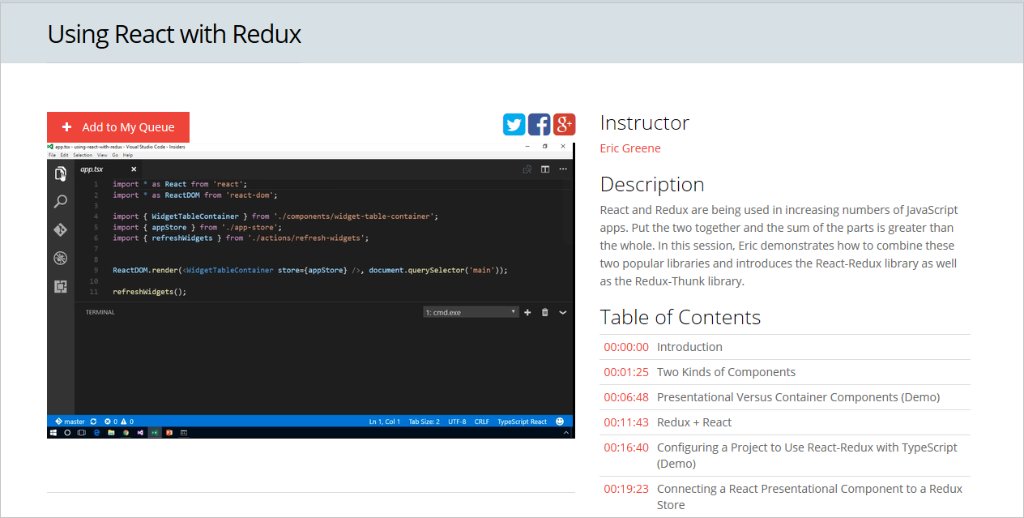This screenshot has height=518, width=1024.
Task: Share the session on Facebook
Action: pyautogui.click(x=539, y=124)
